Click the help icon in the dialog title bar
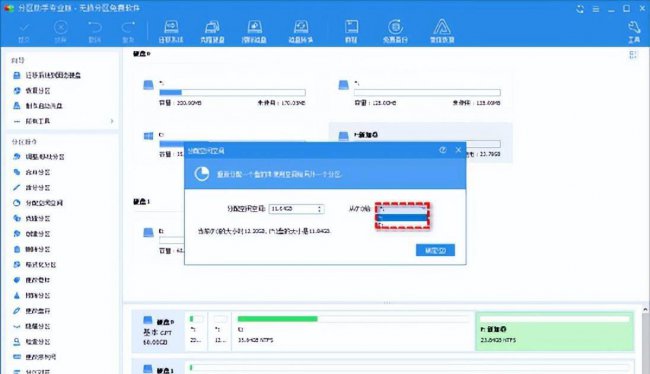This screenshot has height=374, width=650. click(x=443, y=150)
